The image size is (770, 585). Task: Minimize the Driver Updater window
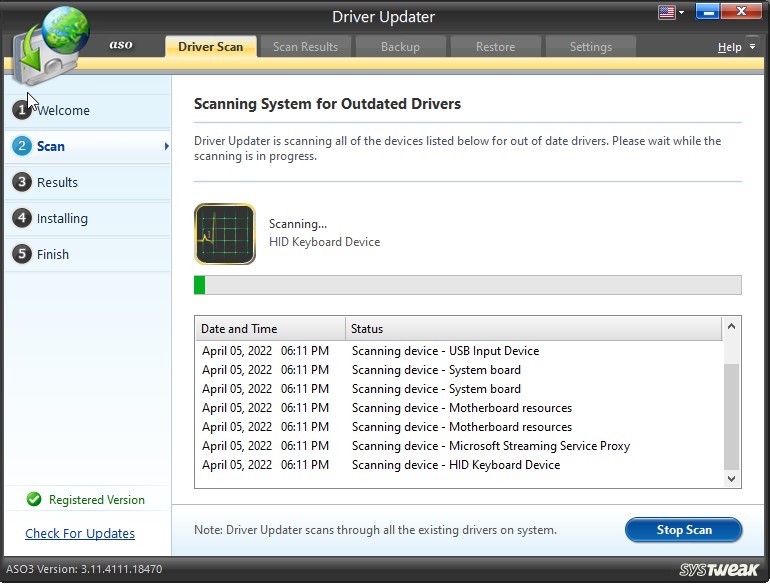tap(708, 12)
